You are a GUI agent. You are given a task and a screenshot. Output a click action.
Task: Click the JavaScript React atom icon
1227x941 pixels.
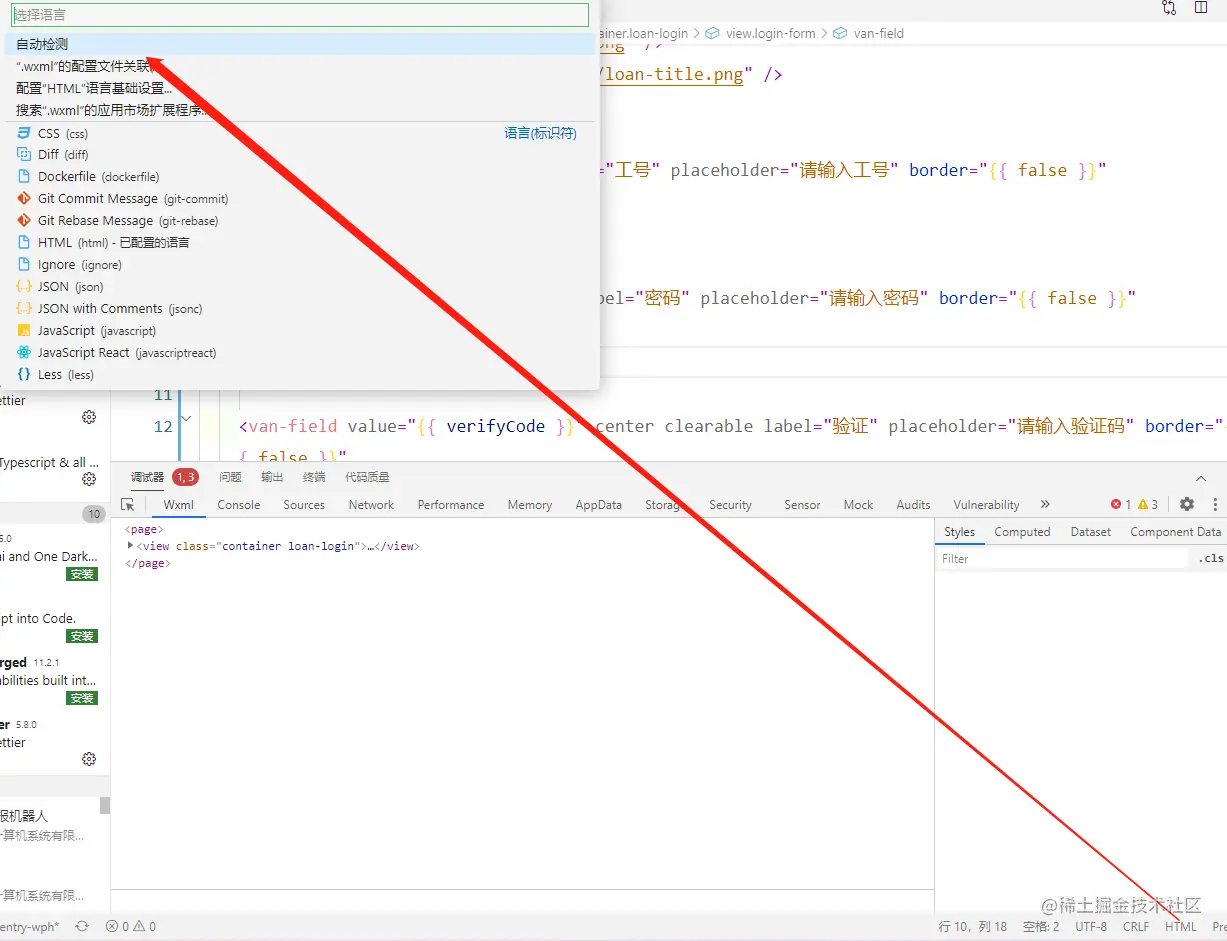coord(24,353)
